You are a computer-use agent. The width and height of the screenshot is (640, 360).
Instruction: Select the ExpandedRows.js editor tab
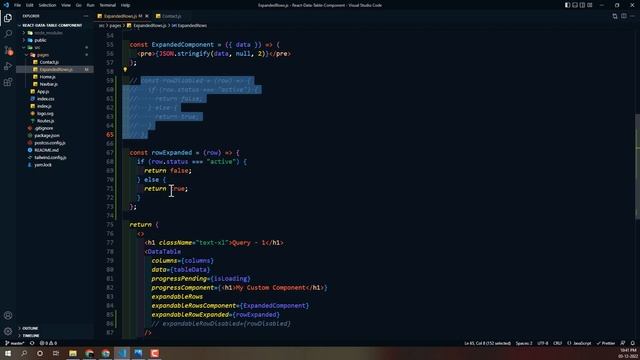pyautogui.click(x=120, y=16)
